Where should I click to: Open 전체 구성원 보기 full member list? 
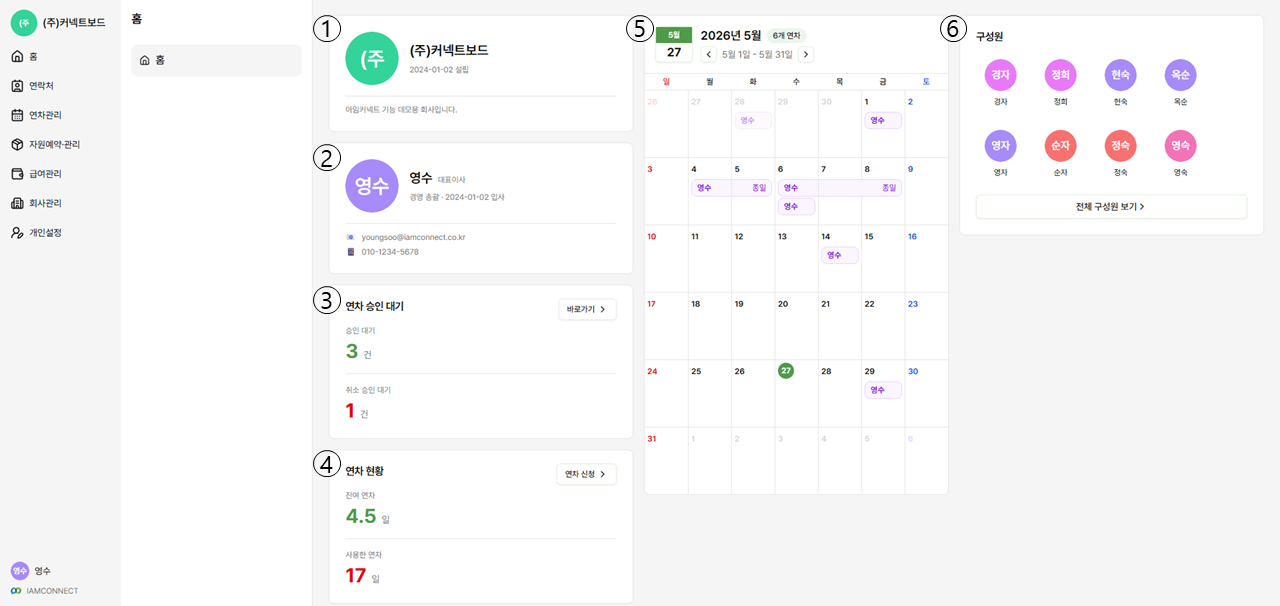tap(1111, 206)
